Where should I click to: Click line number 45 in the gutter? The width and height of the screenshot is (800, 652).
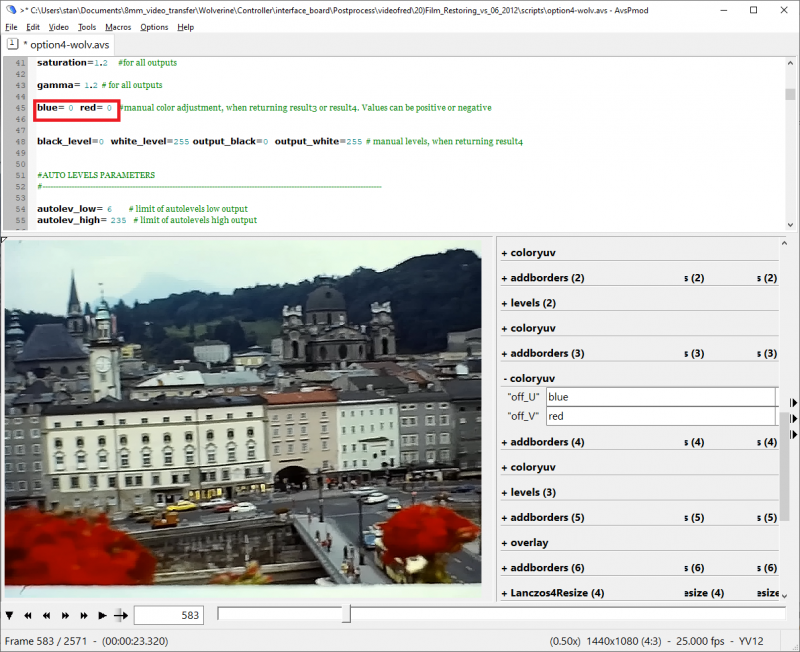coord(20,108)
